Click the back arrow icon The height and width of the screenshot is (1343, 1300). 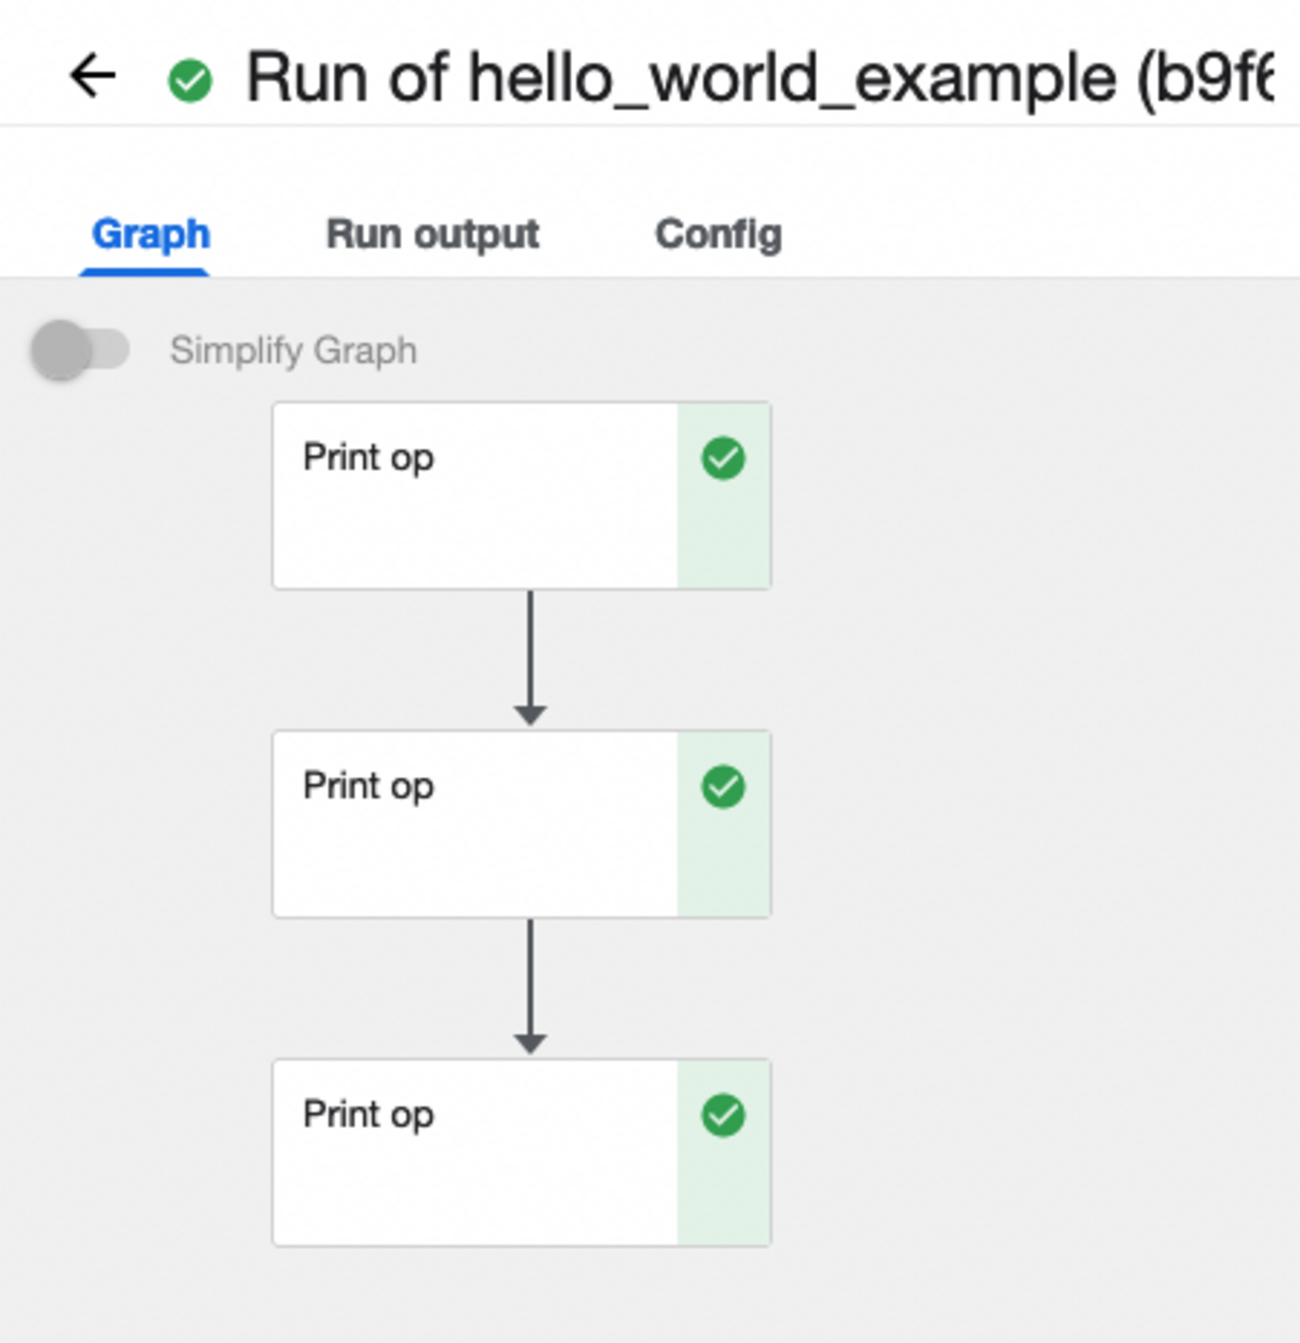[93, 77]
